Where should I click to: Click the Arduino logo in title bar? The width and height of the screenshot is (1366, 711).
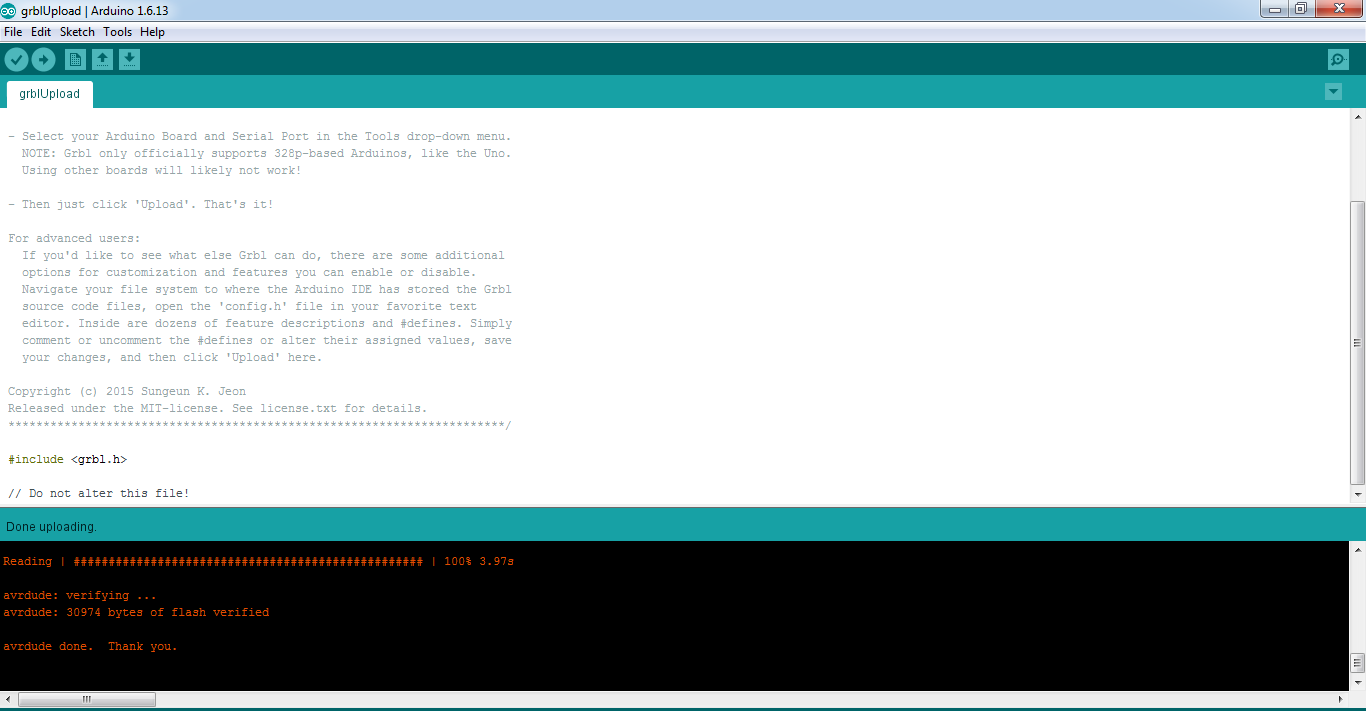tap(8, 9)
